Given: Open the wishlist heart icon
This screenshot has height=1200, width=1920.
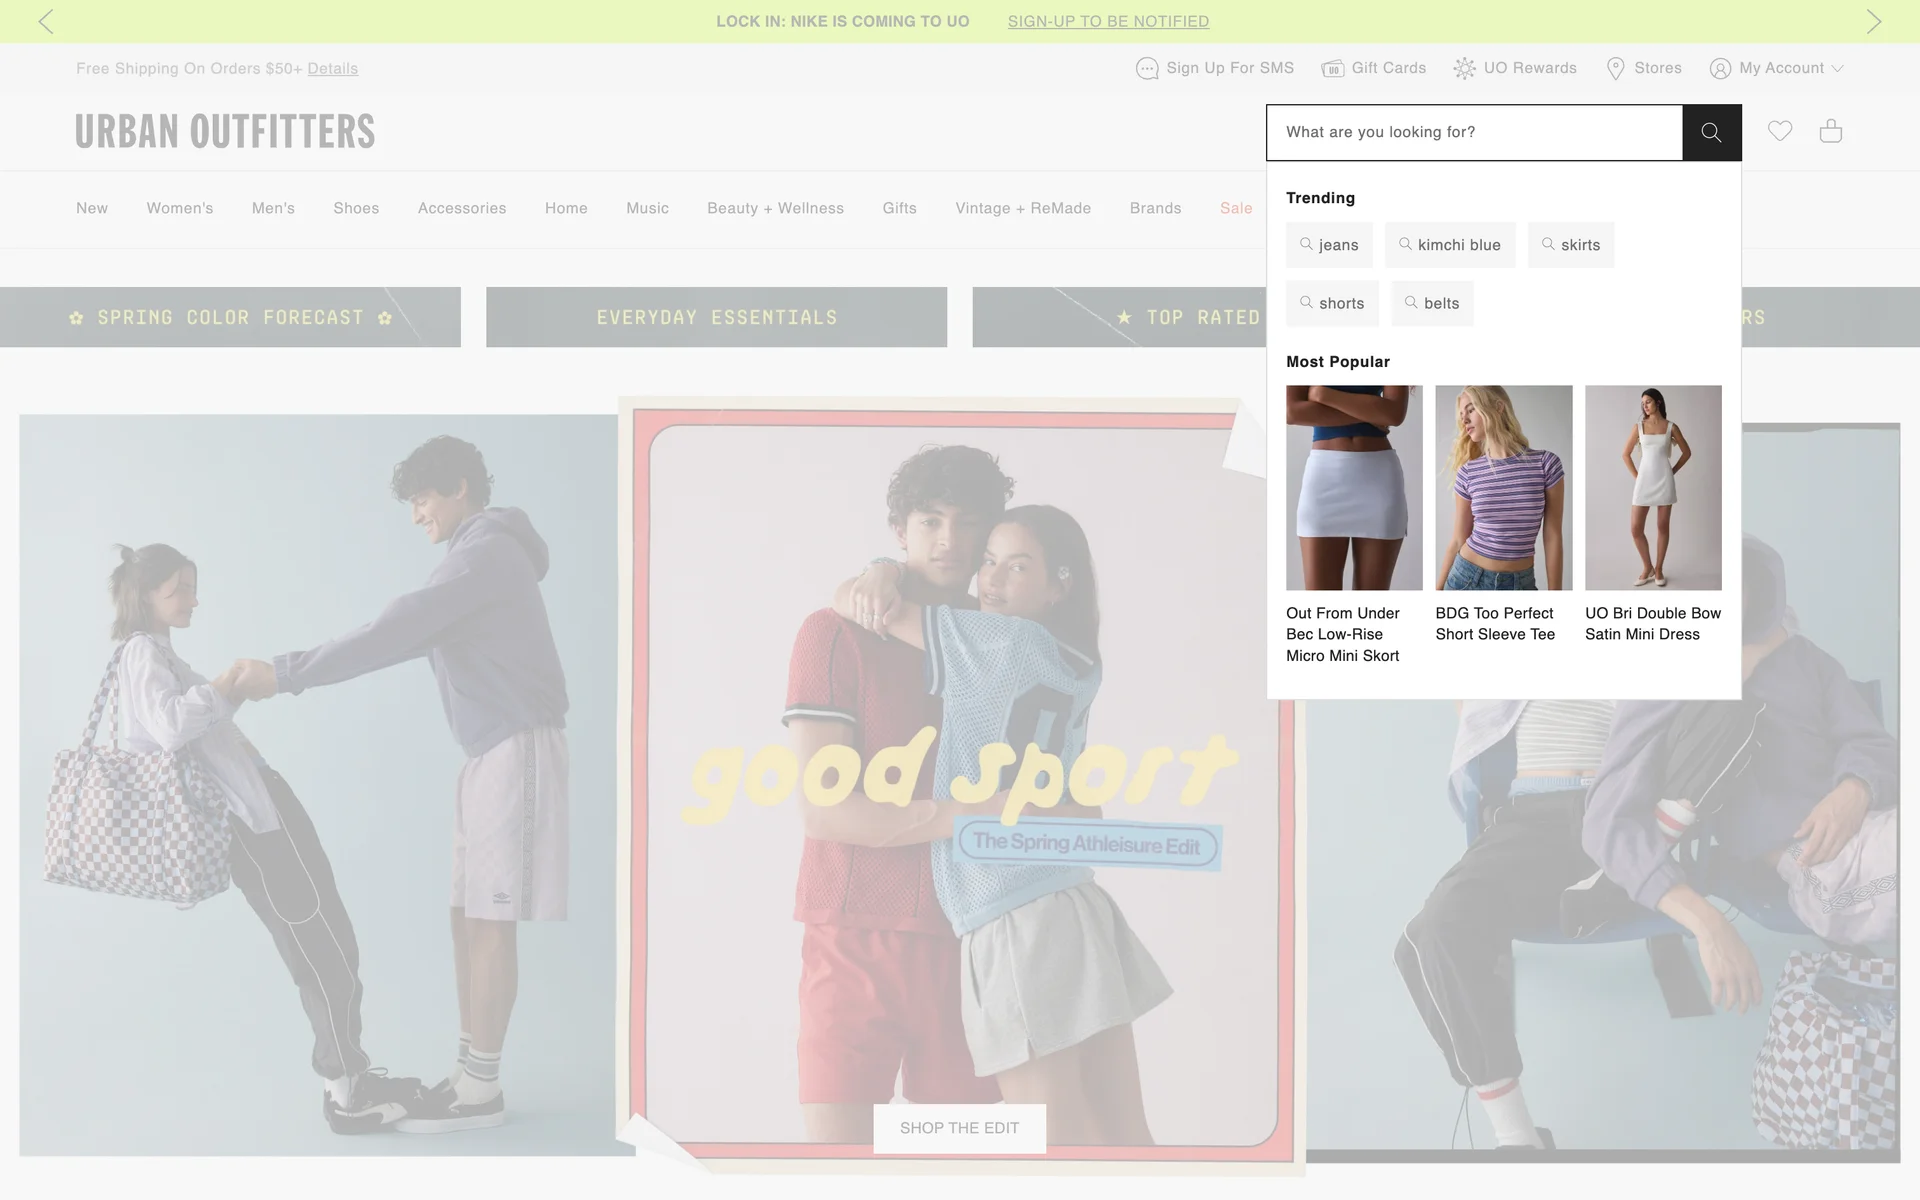Looking at the screenshot, I should click(1780, 131).
